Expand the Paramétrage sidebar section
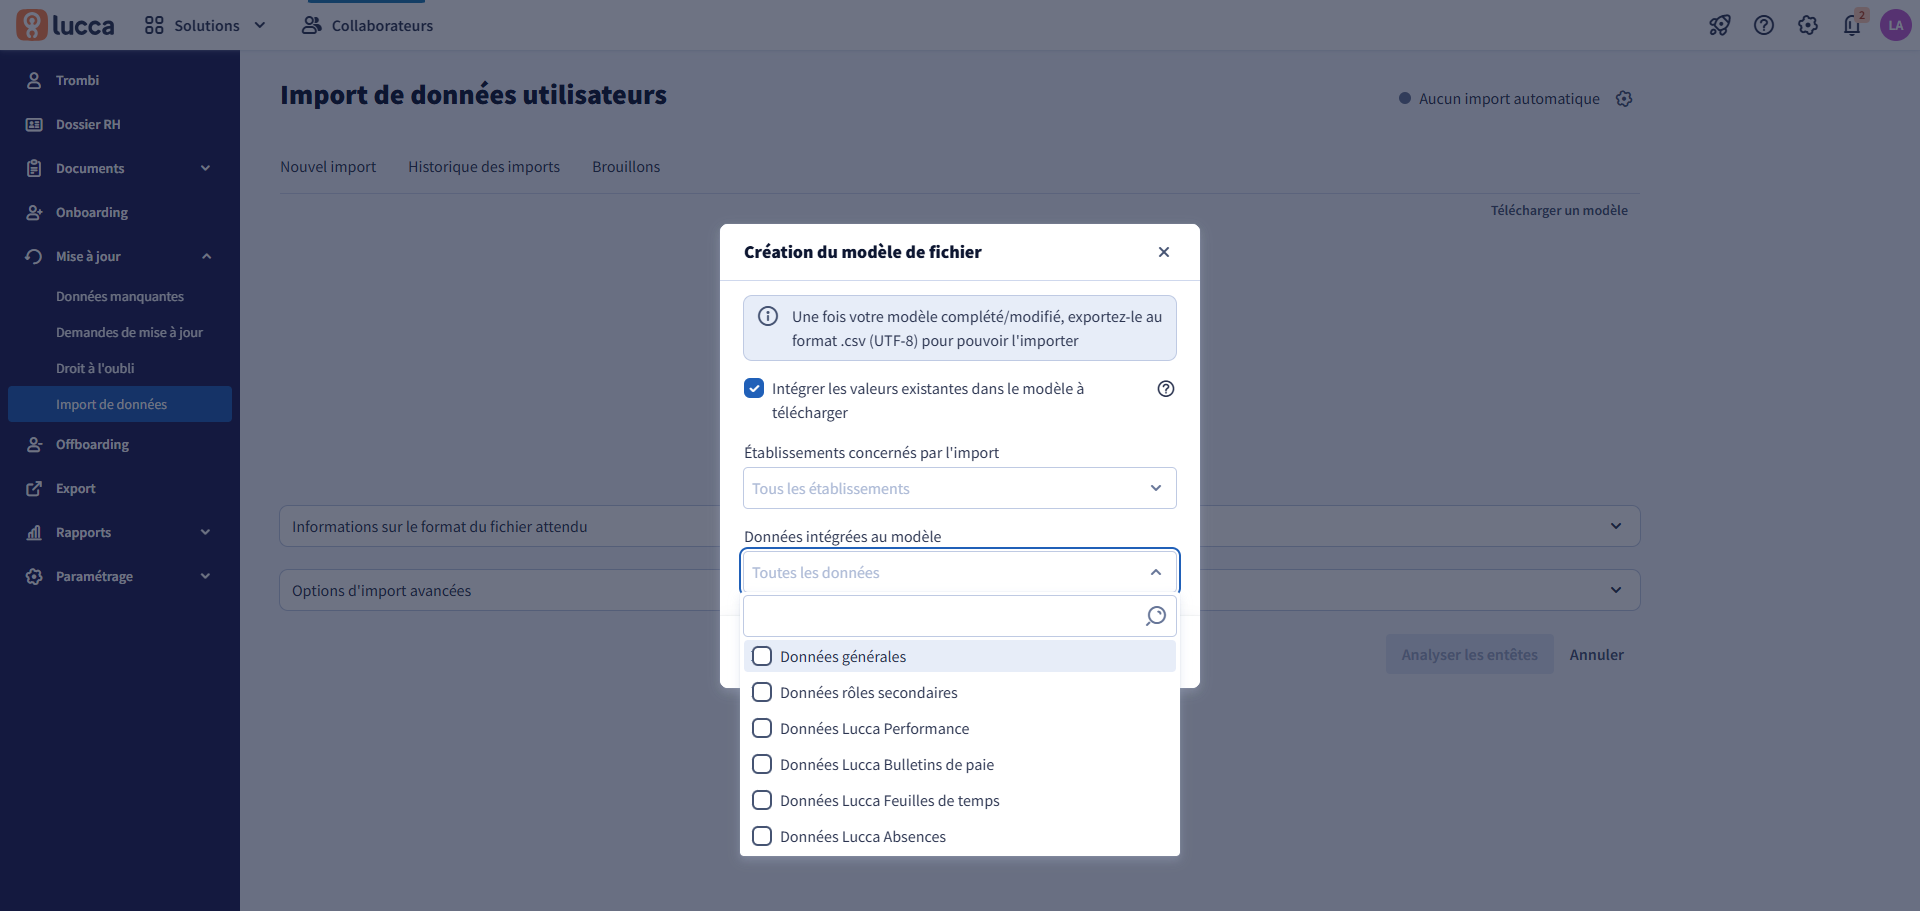 pyautogui.click(x=206, y=576)
